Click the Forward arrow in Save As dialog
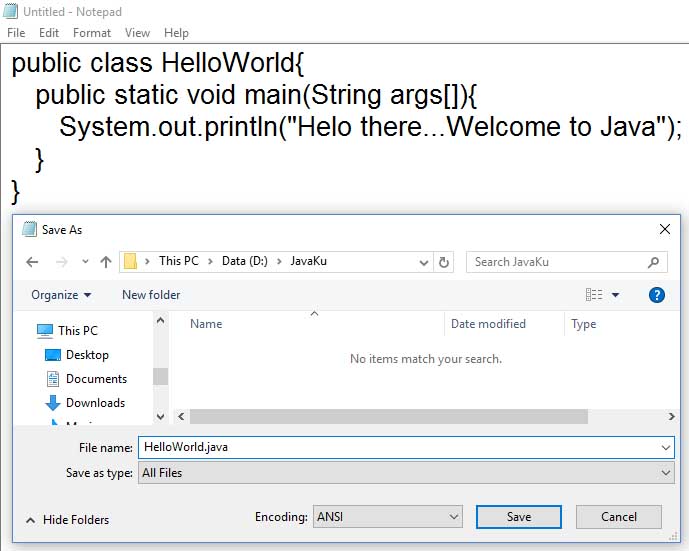The width and height of the screenshot is (689, 551). click(x=62, y=262)
